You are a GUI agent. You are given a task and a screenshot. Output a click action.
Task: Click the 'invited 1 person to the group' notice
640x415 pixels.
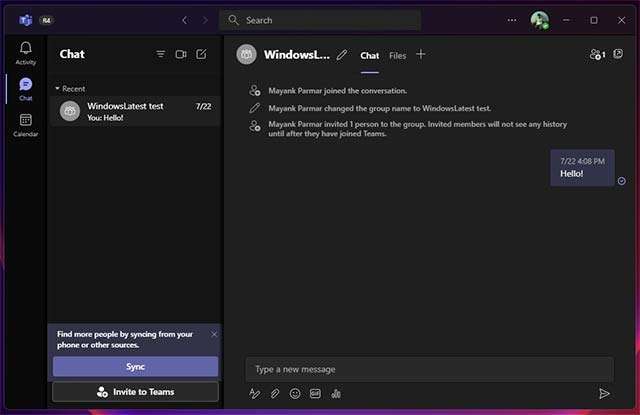pyautogui.click(x=418, y=129)
